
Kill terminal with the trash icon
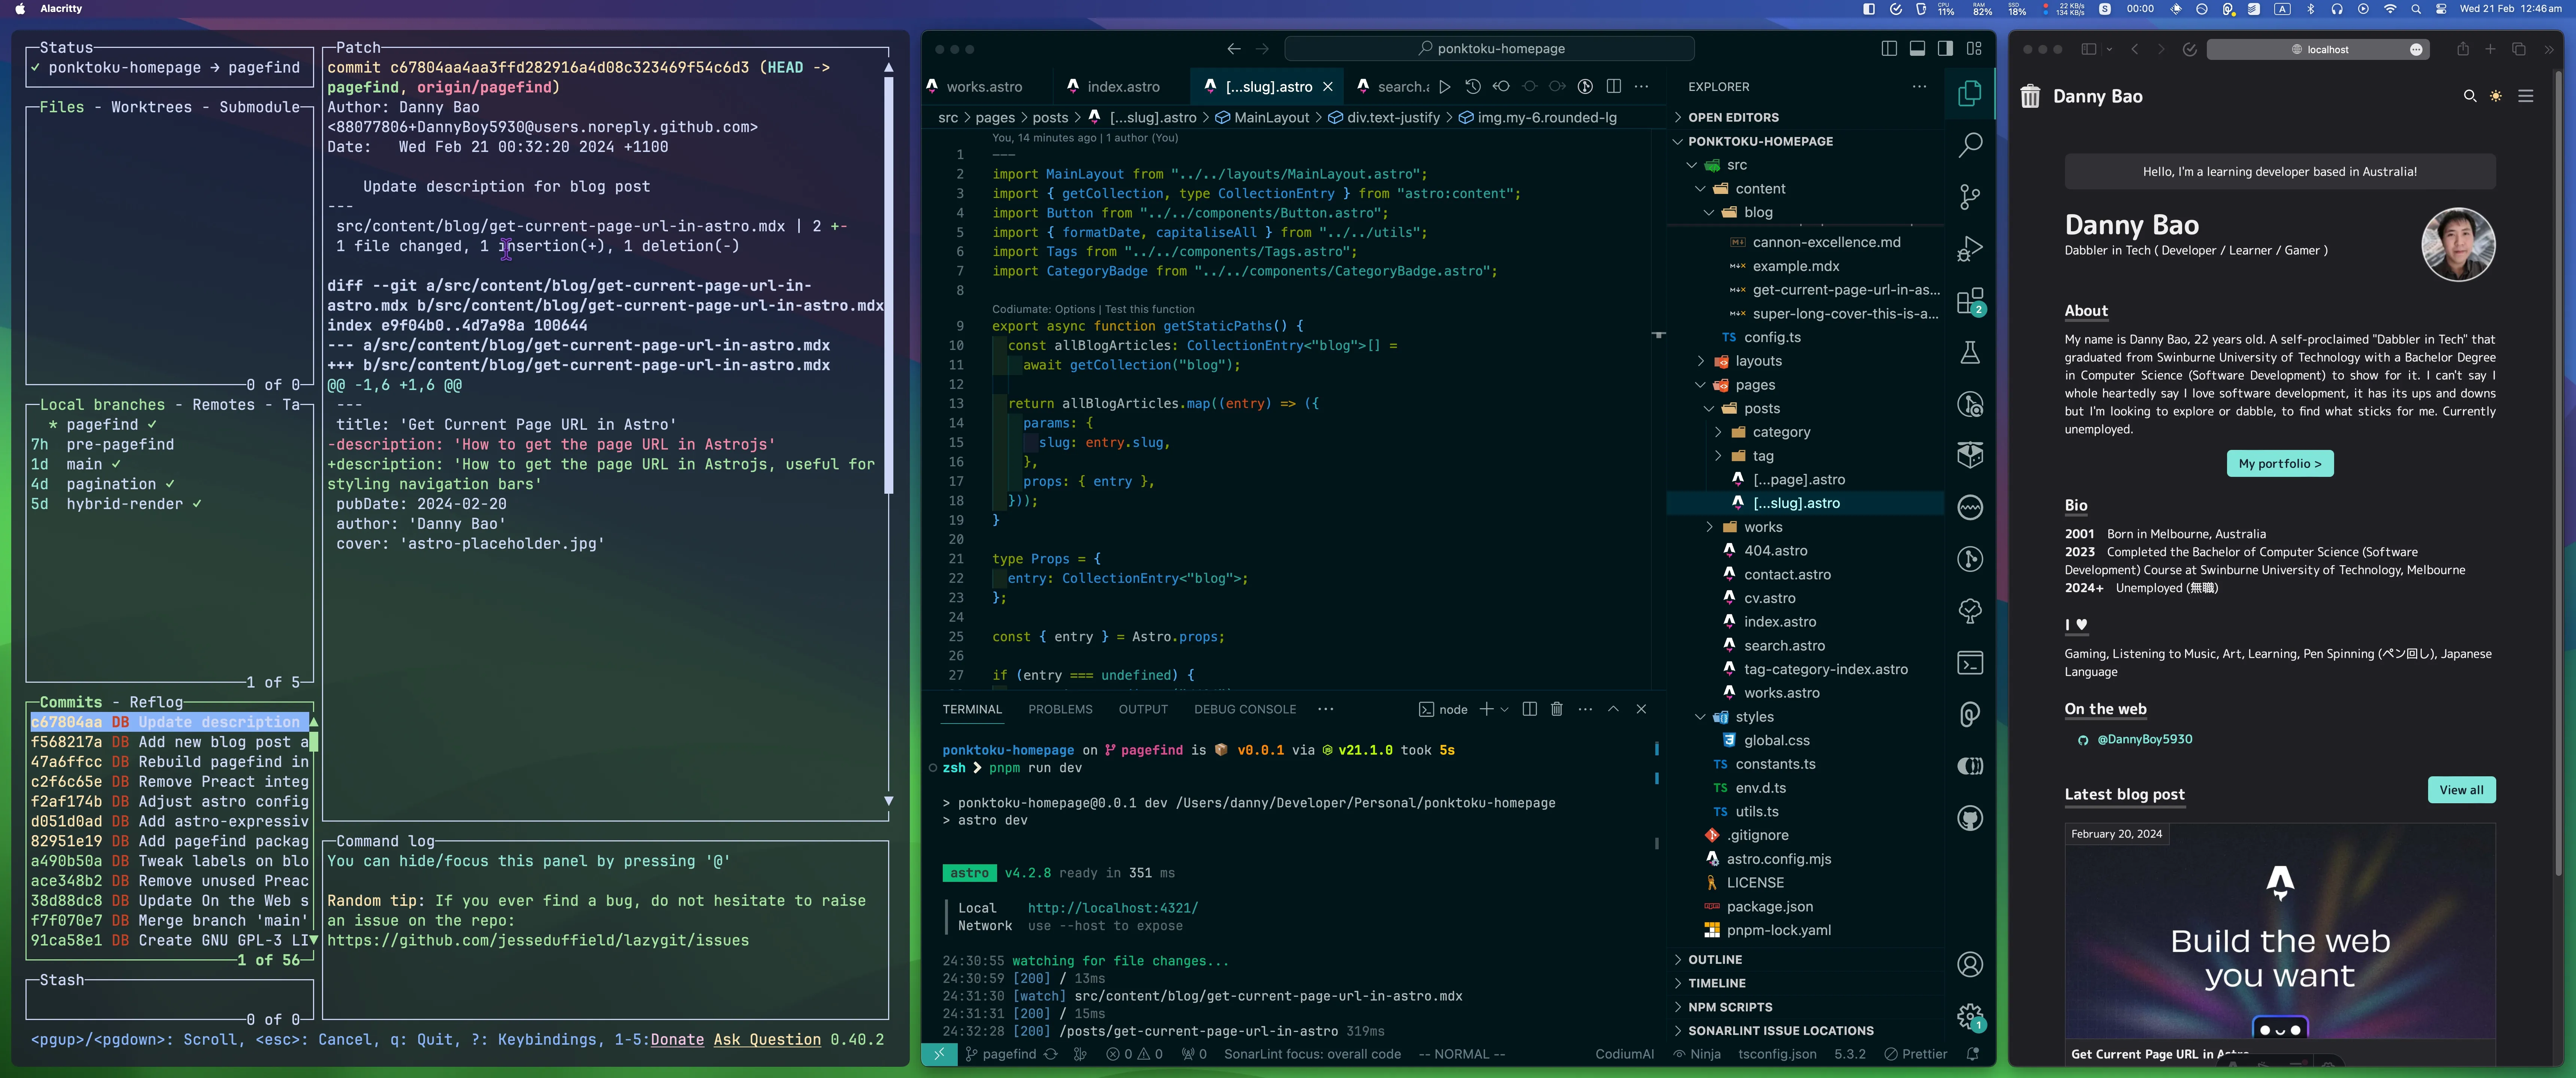(x=1556, y=709)
